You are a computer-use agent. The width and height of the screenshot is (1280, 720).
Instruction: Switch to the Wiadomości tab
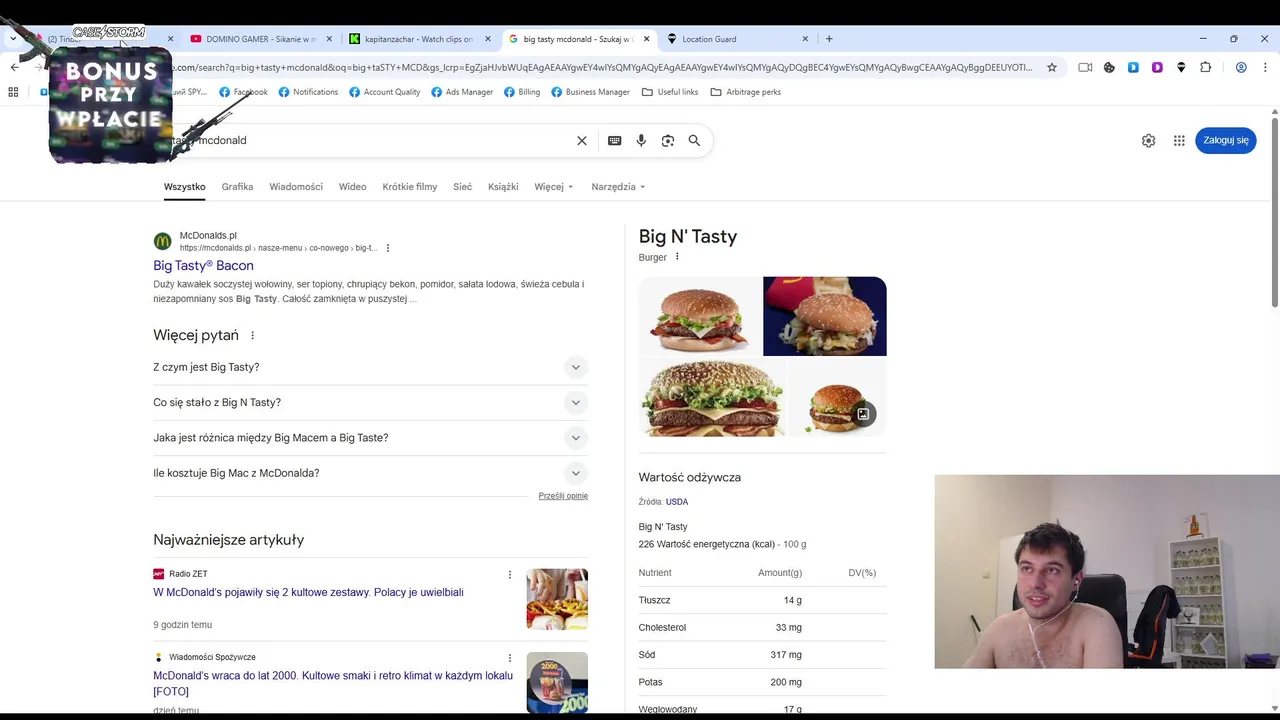click(x=296, y=187)
